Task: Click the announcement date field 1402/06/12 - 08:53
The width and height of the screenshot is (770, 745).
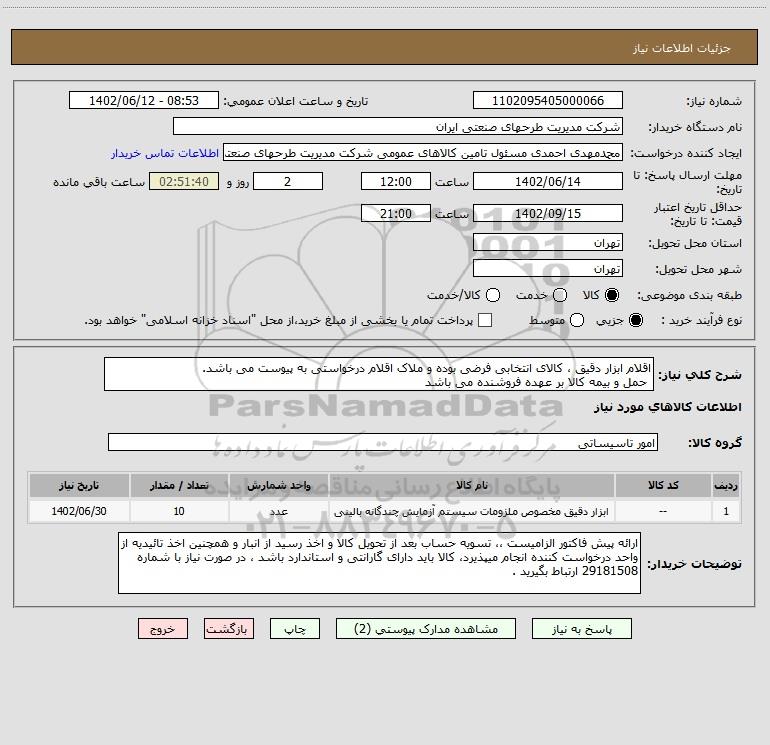Action: coord(144,101)
